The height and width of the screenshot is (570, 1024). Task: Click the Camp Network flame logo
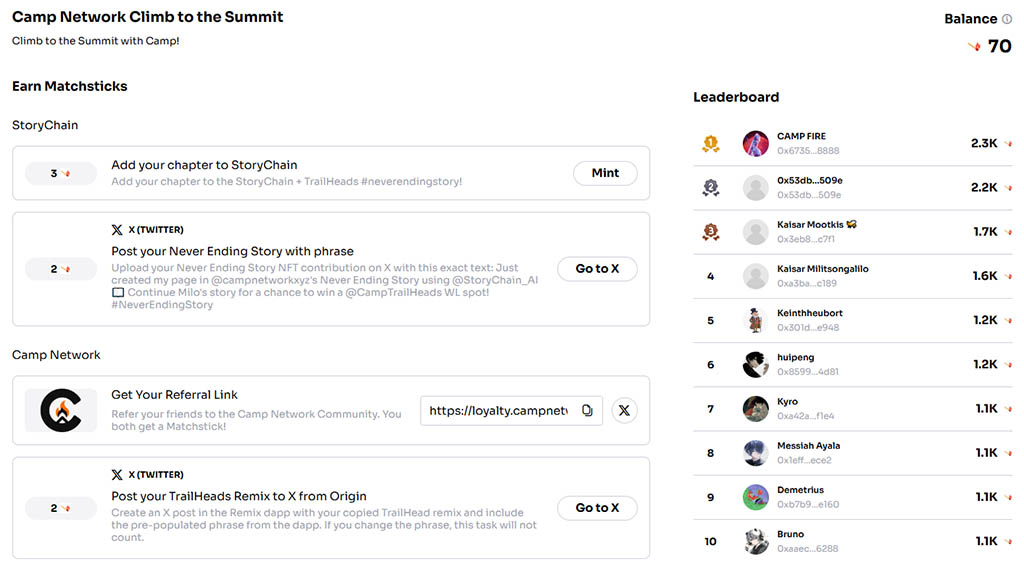pos(61,410)
